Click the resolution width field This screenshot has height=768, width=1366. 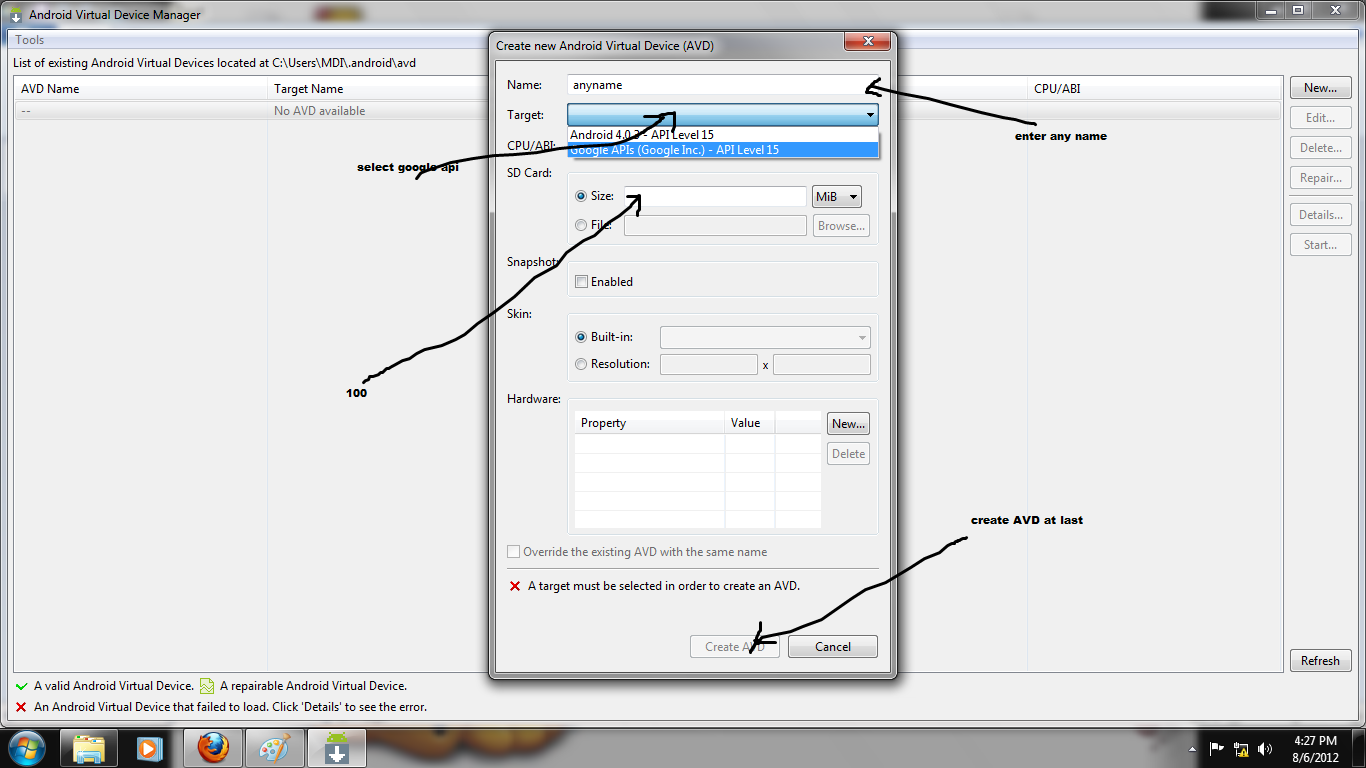709,365
